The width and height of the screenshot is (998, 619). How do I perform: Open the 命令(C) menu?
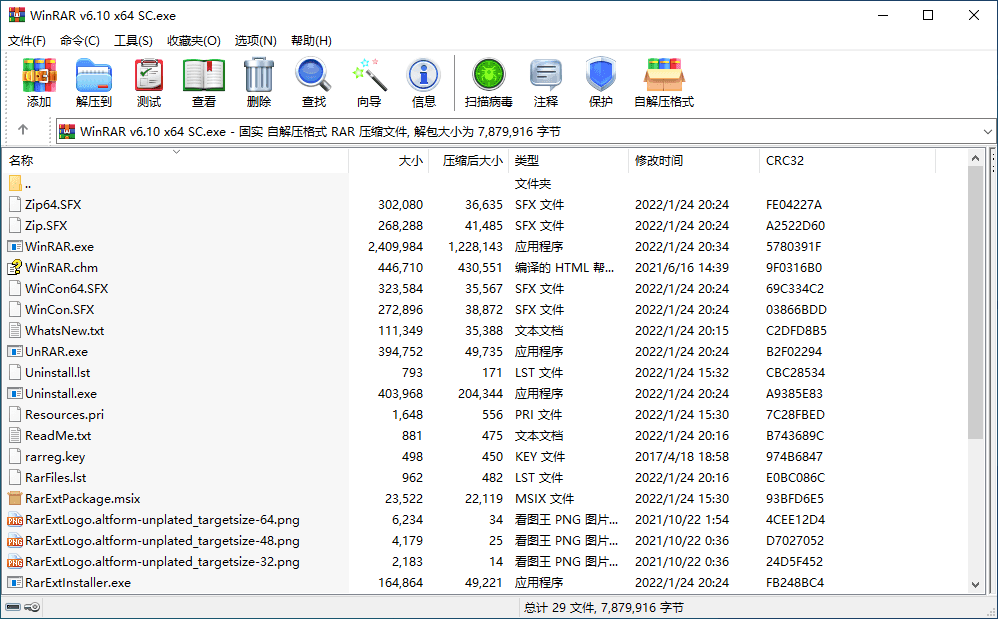click(80, 41)
